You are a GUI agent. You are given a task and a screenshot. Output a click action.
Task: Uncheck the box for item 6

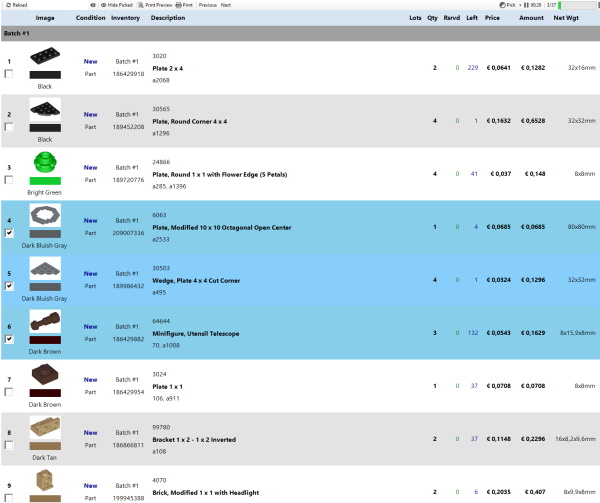[x=9, y=339]
